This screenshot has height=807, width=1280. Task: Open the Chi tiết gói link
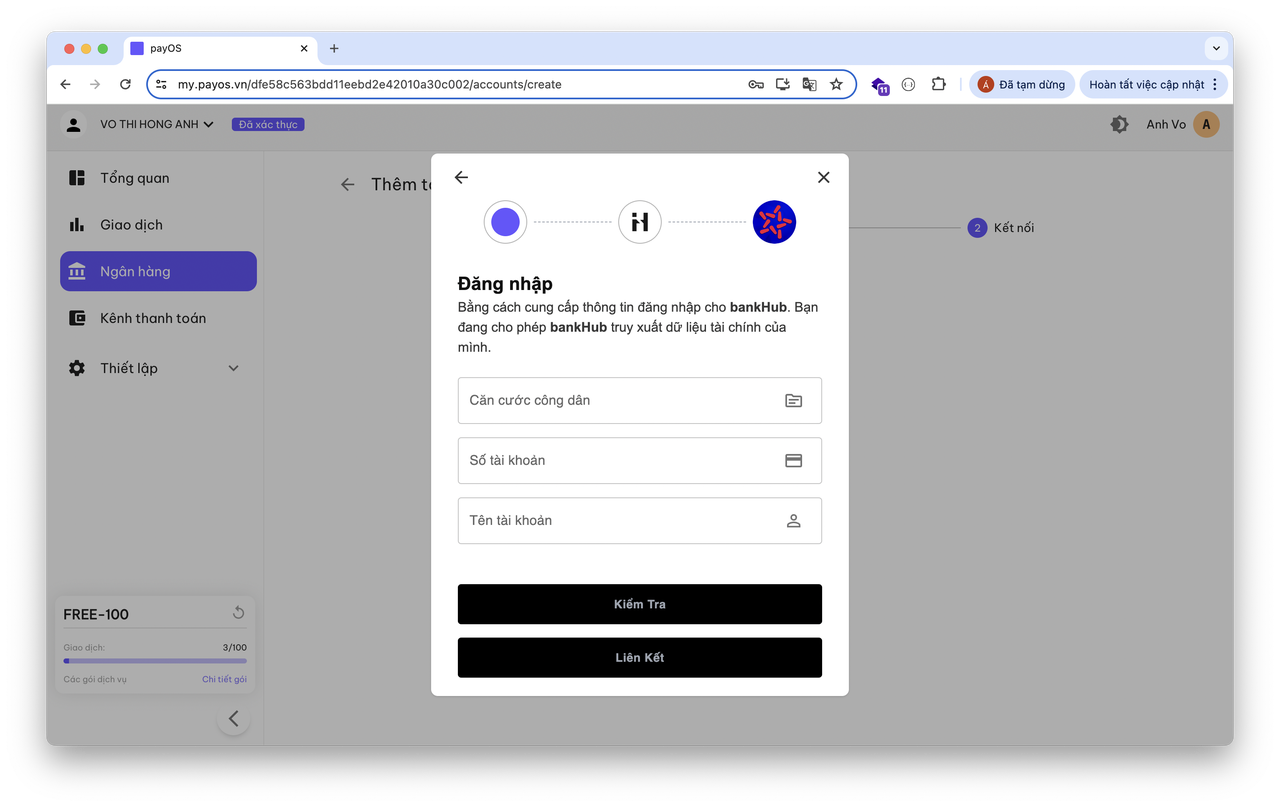pyautogui.click(x=224, y=680)
